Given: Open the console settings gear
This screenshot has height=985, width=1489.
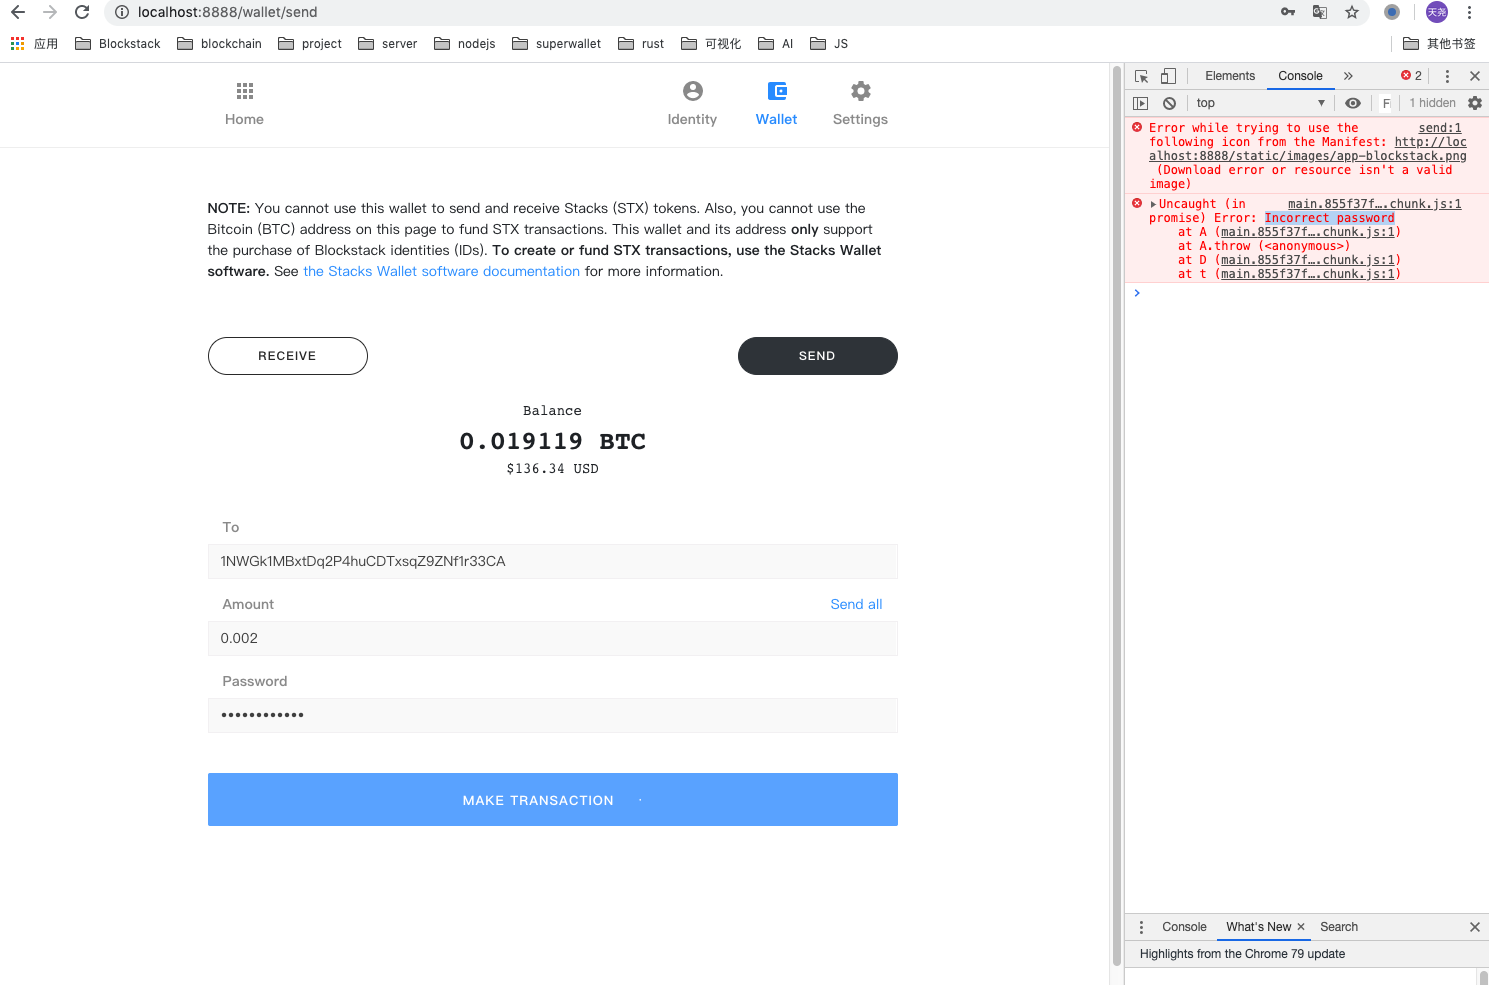Looking at the screenshot, I should pos(1475,103).
